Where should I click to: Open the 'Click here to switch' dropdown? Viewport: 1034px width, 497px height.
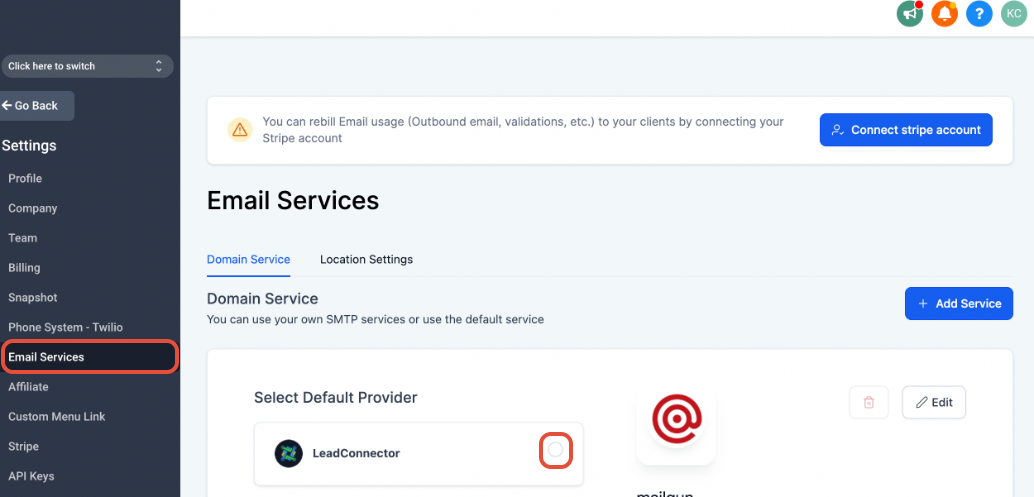87,66
